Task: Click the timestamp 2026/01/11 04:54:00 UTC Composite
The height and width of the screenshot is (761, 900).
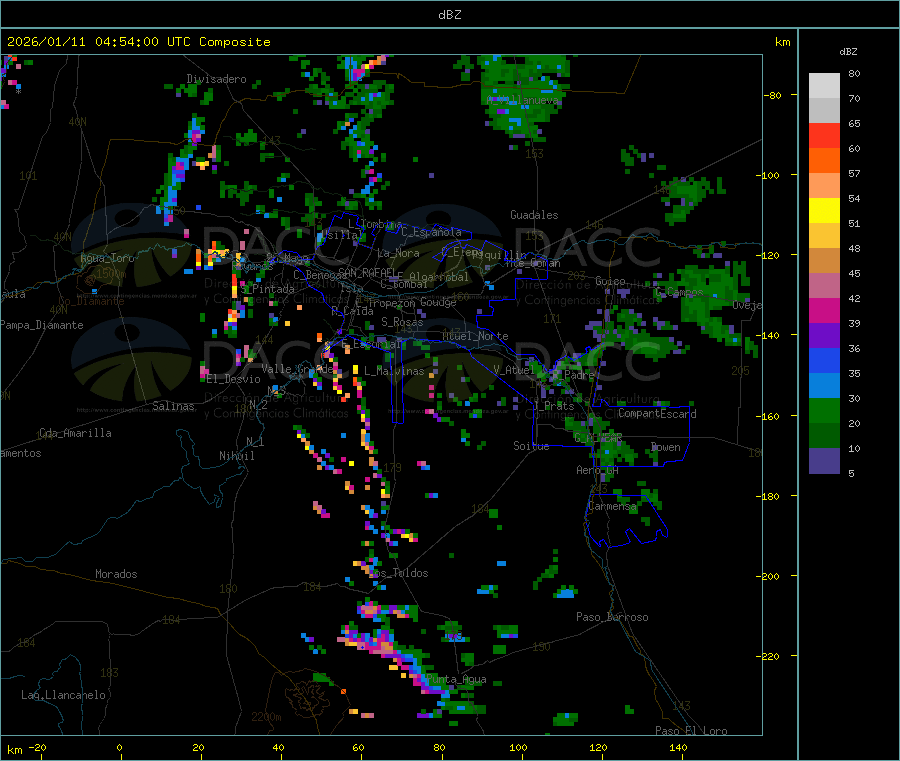Action: pos(138,42)
